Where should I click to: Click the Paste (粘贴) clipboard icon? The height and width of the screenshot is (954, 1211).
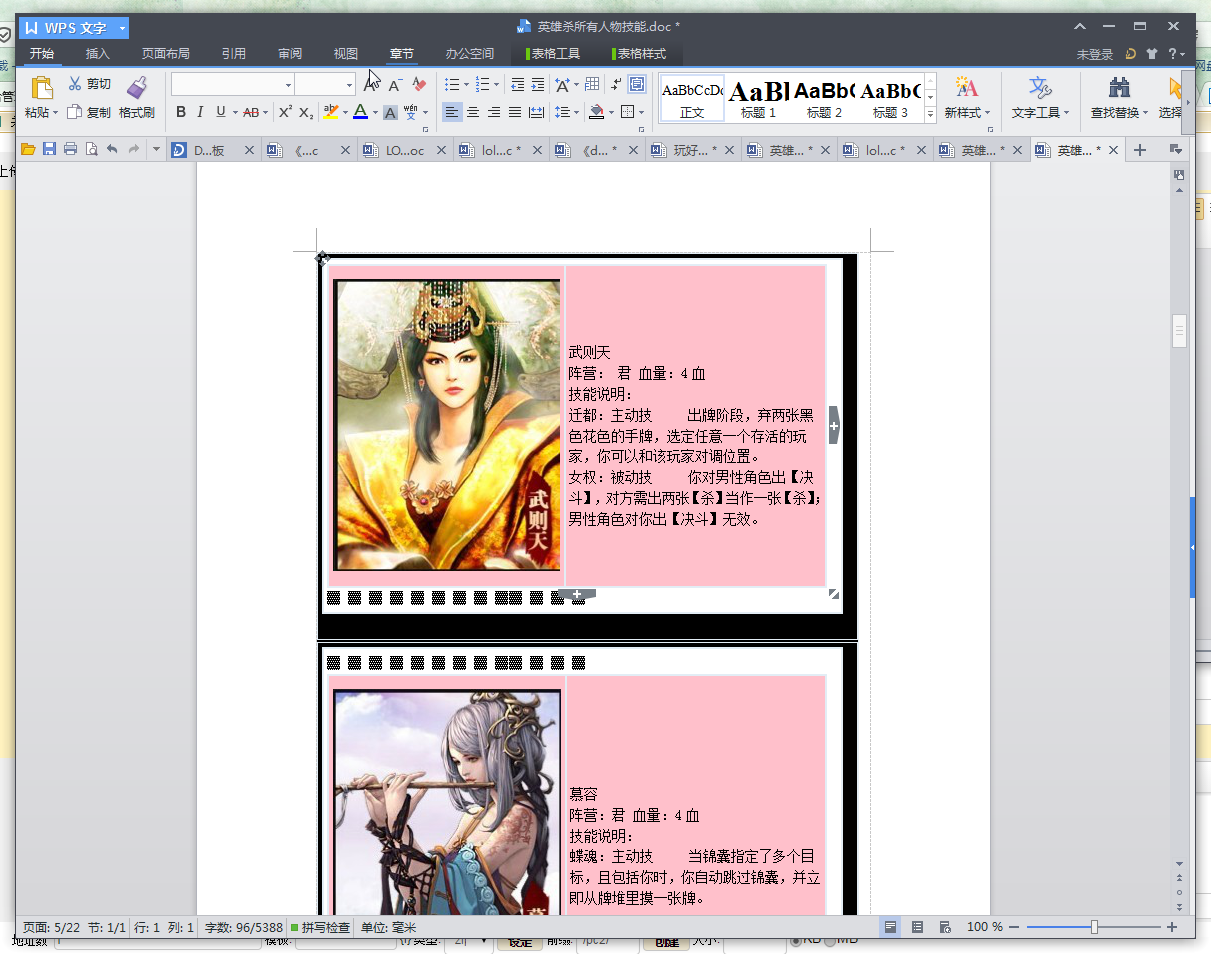point(41,88)
